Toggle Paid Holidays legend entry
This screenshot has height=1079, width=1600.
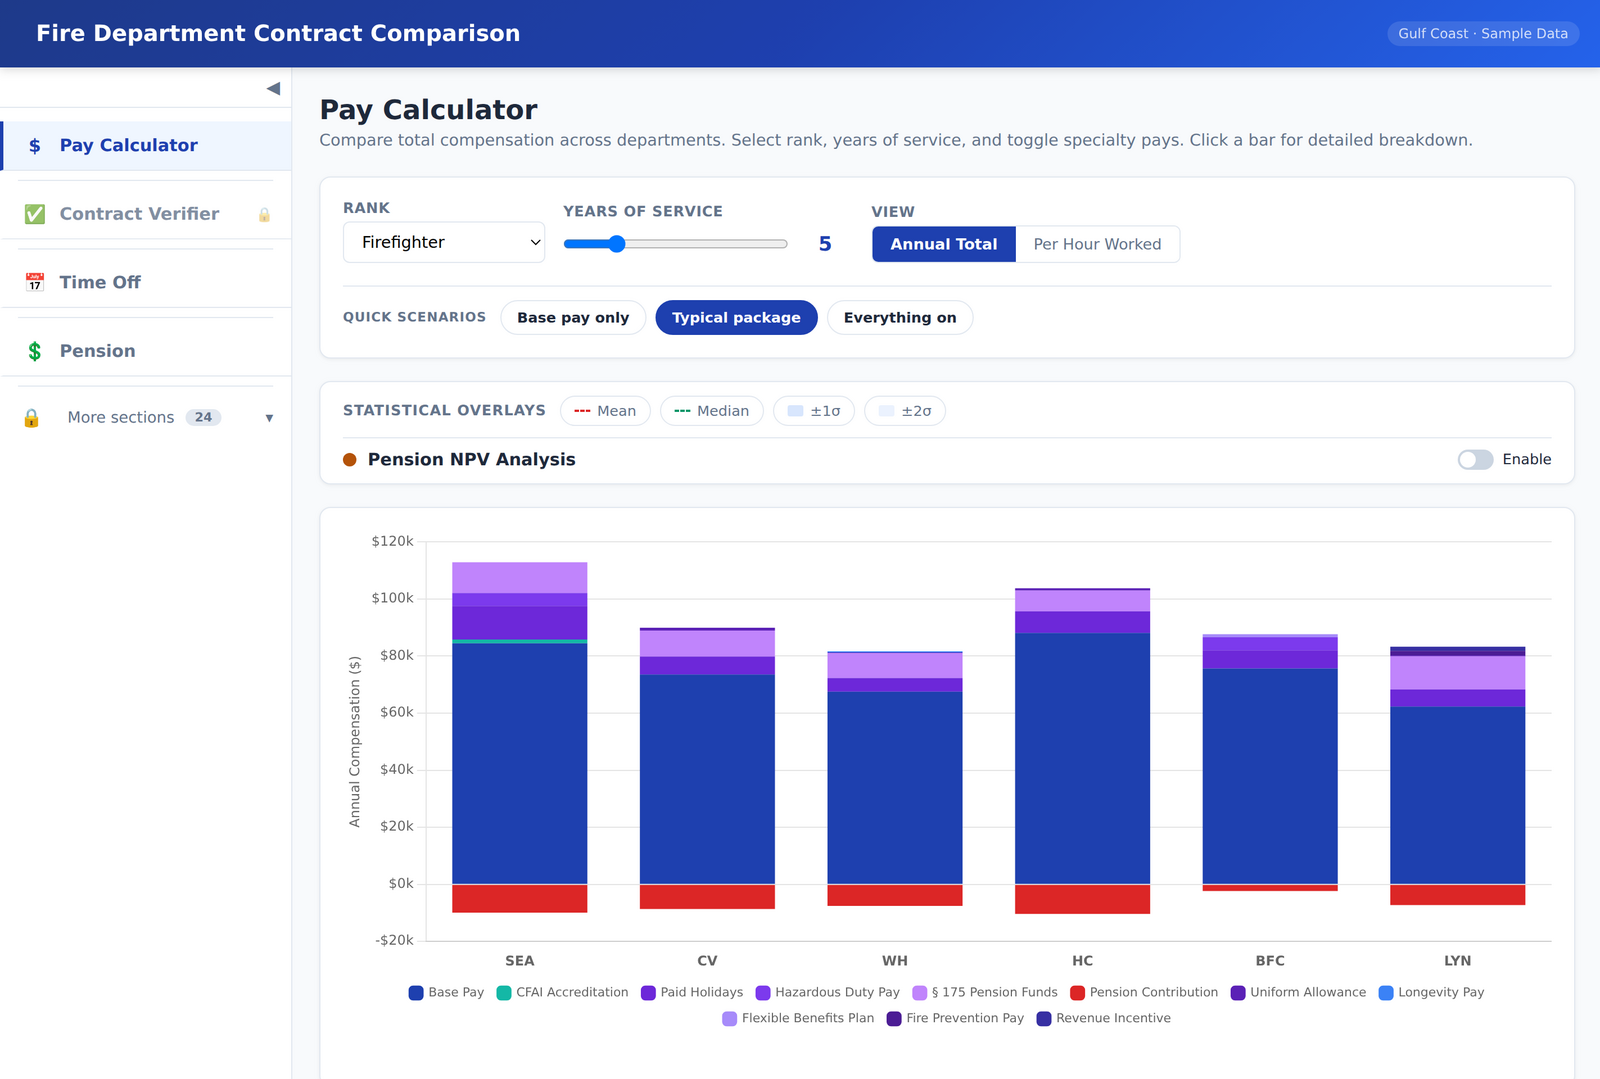click(x=692, y=993)
